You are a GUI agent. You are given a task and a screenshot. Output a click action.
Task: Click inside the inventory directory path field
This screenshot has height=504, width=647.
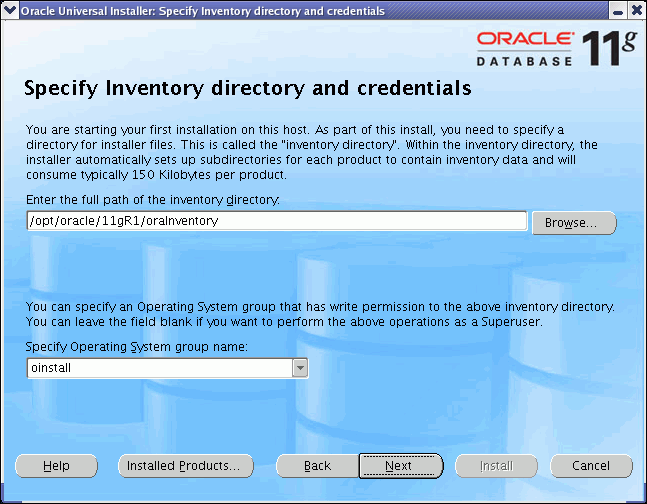tap(276, 221)
